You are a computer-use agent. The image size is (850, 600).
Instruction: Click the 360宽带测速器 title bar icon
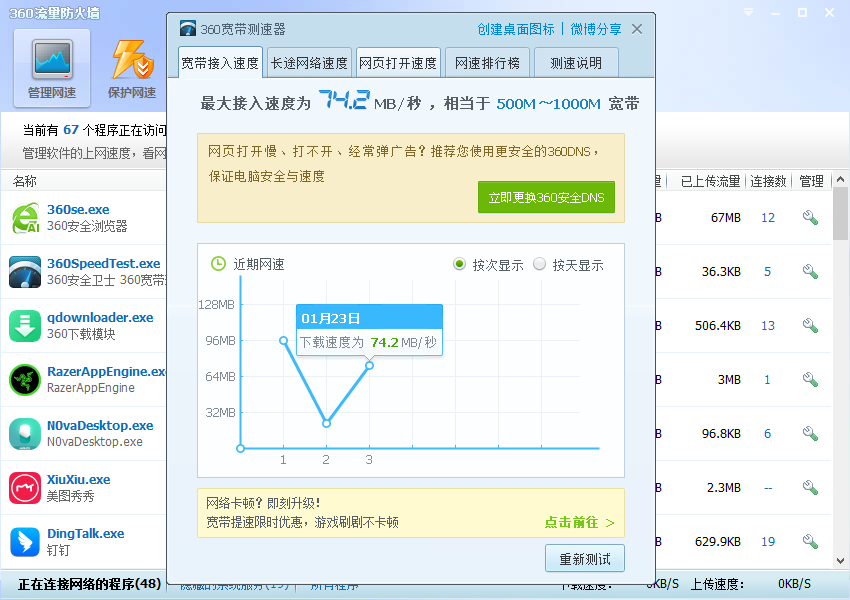click(x=188, y=29)
